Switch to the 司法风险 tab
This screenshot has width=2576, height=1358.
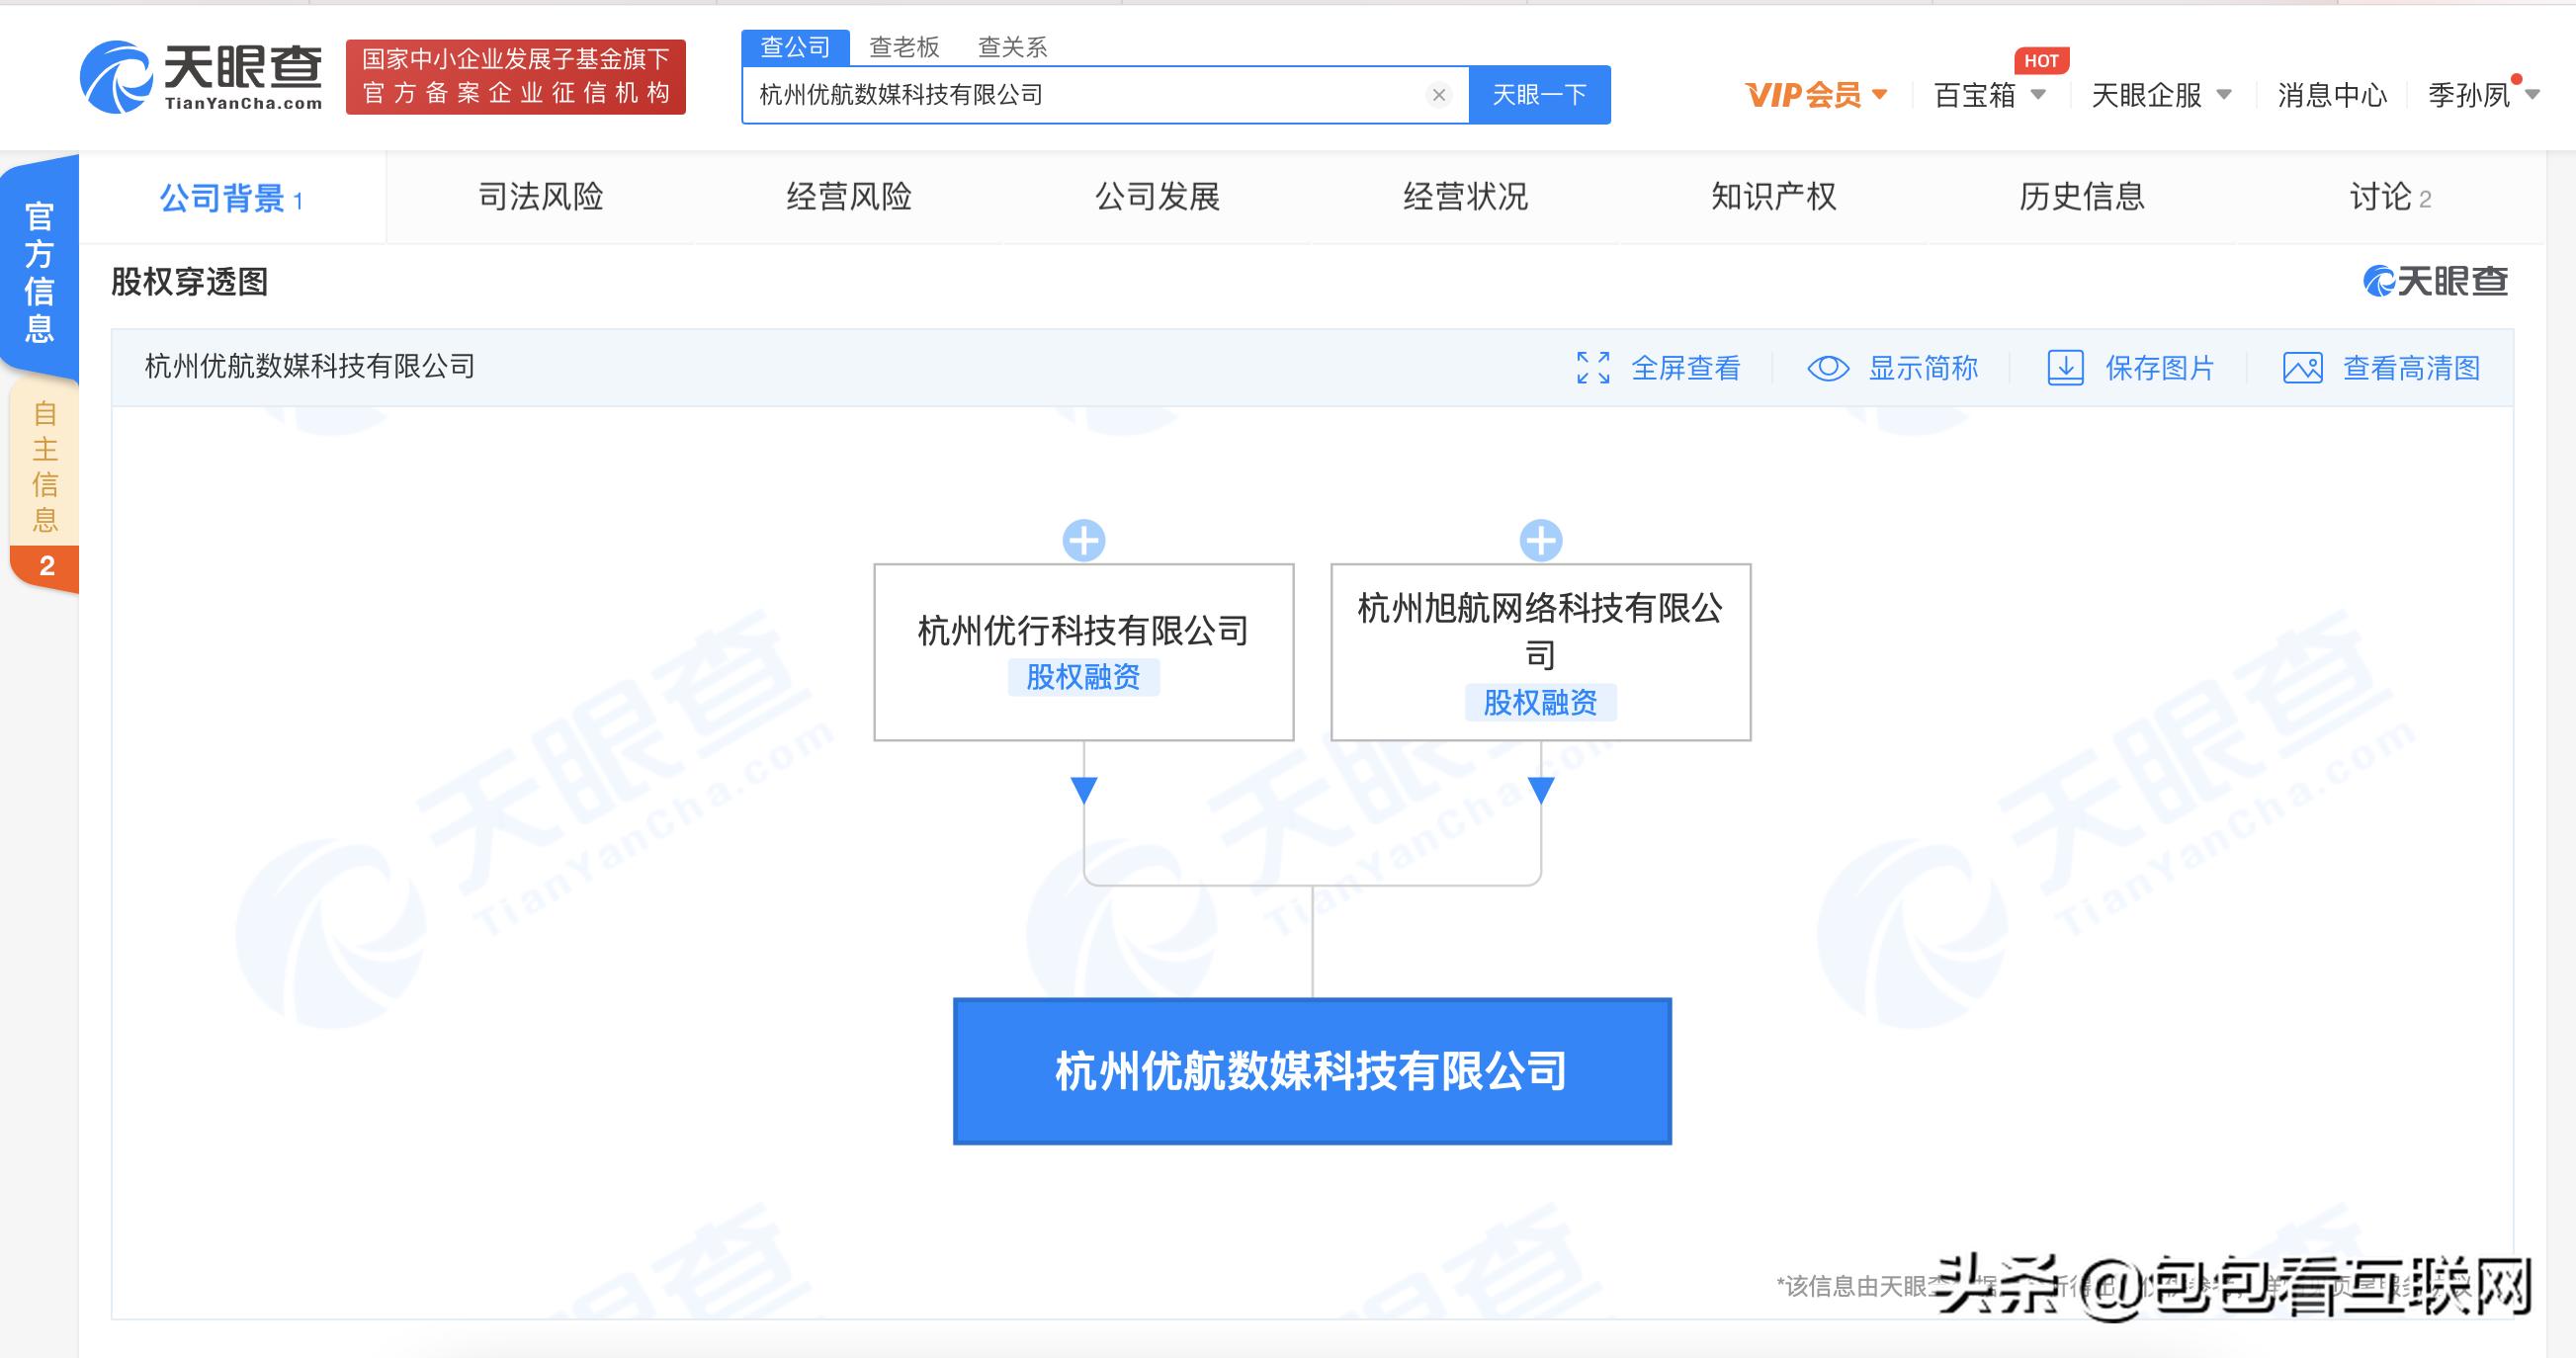[541, 197]
